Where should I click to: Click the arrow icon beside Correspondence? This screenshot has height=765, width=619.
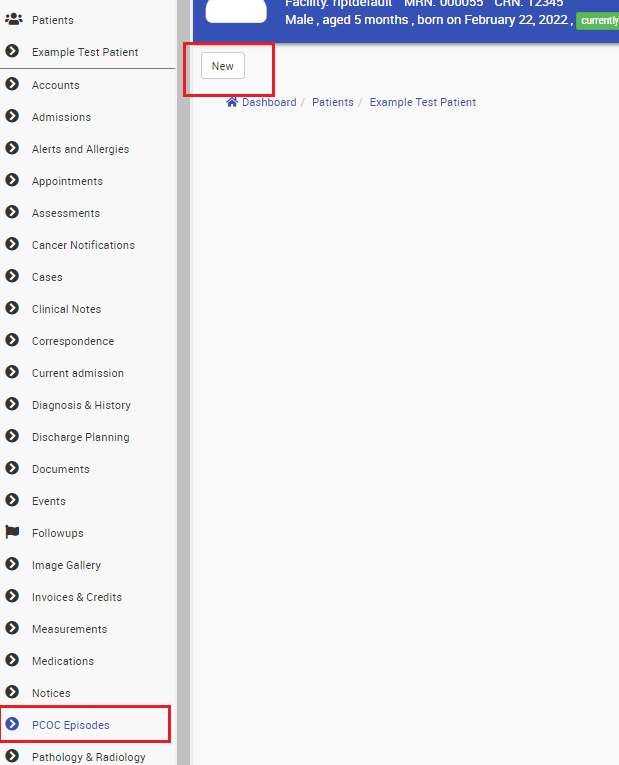click(x=12, y=340)
